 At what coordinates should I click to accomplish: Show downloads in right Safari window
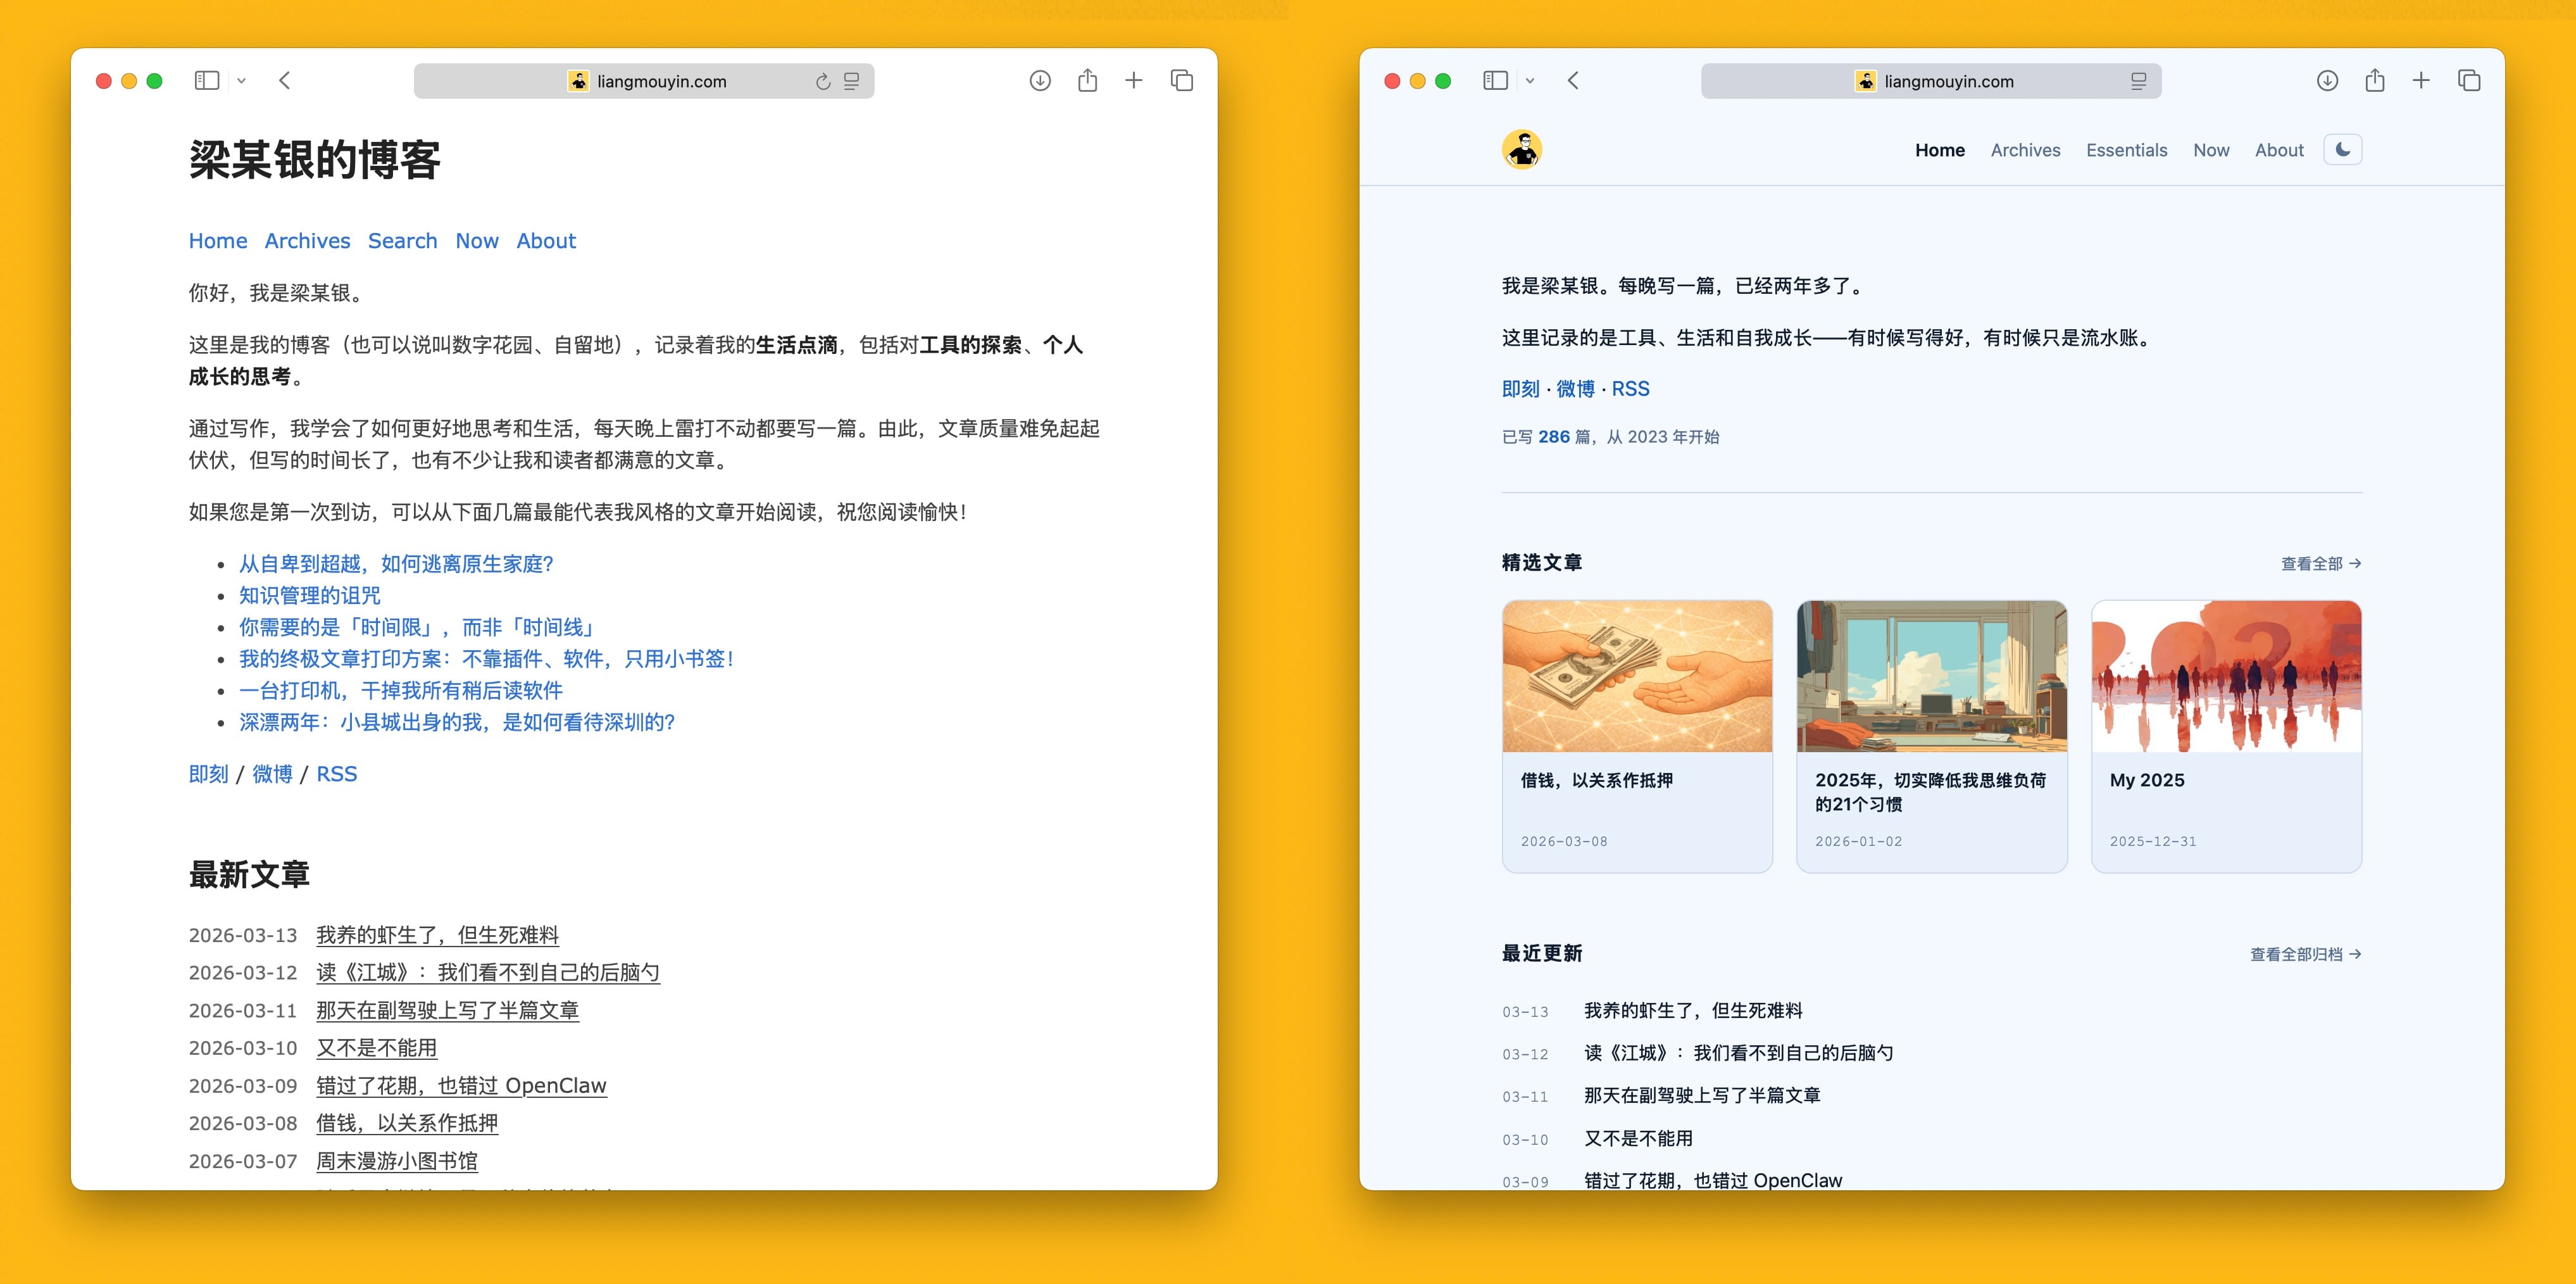pyautogui.click(x=2328, y=81)
